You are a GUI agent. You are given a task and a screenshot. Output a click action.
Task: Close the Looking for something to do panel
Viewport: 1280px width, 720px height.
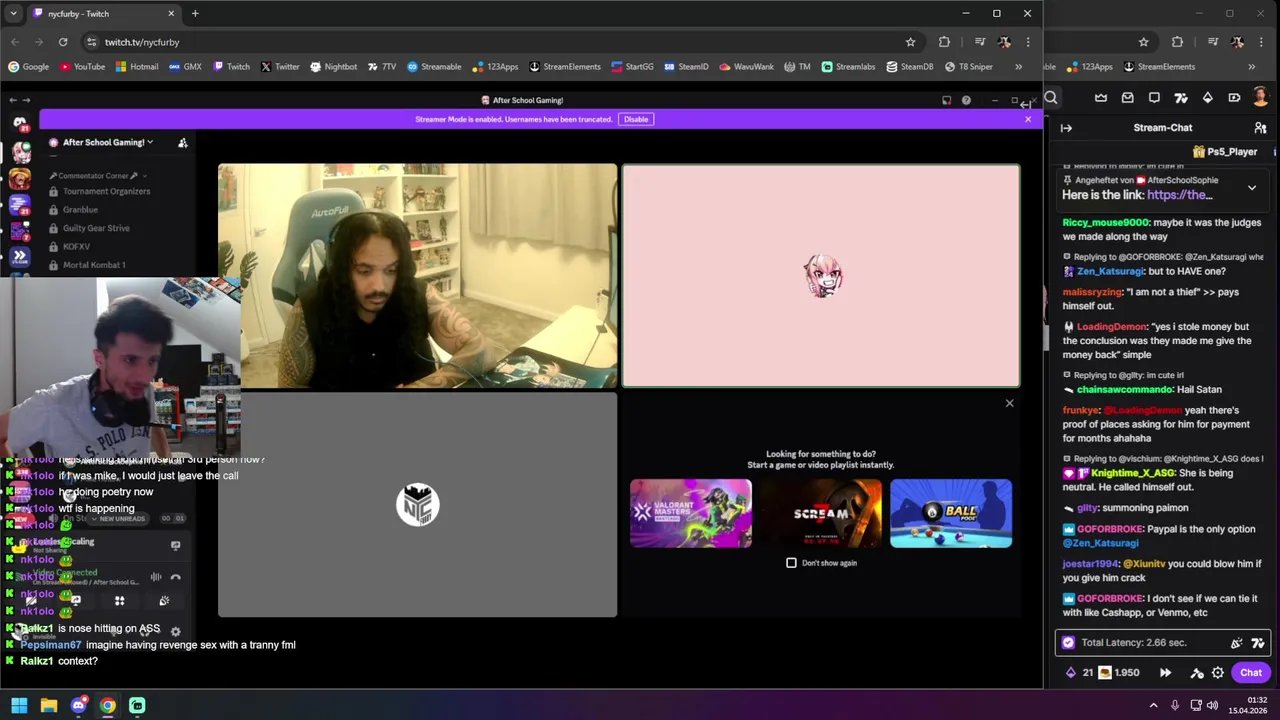[x=1009, y=403]
